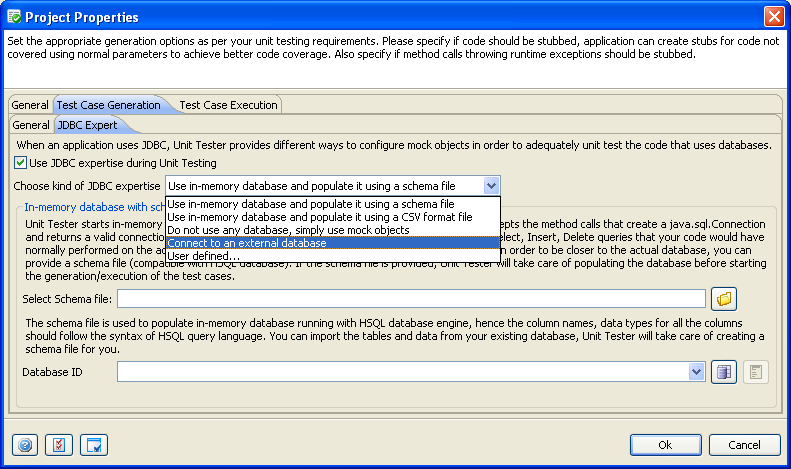Select in-memory database using a schema file option
Image resolution: width=791 pixels, height=469 pixels.
(333, 204)
